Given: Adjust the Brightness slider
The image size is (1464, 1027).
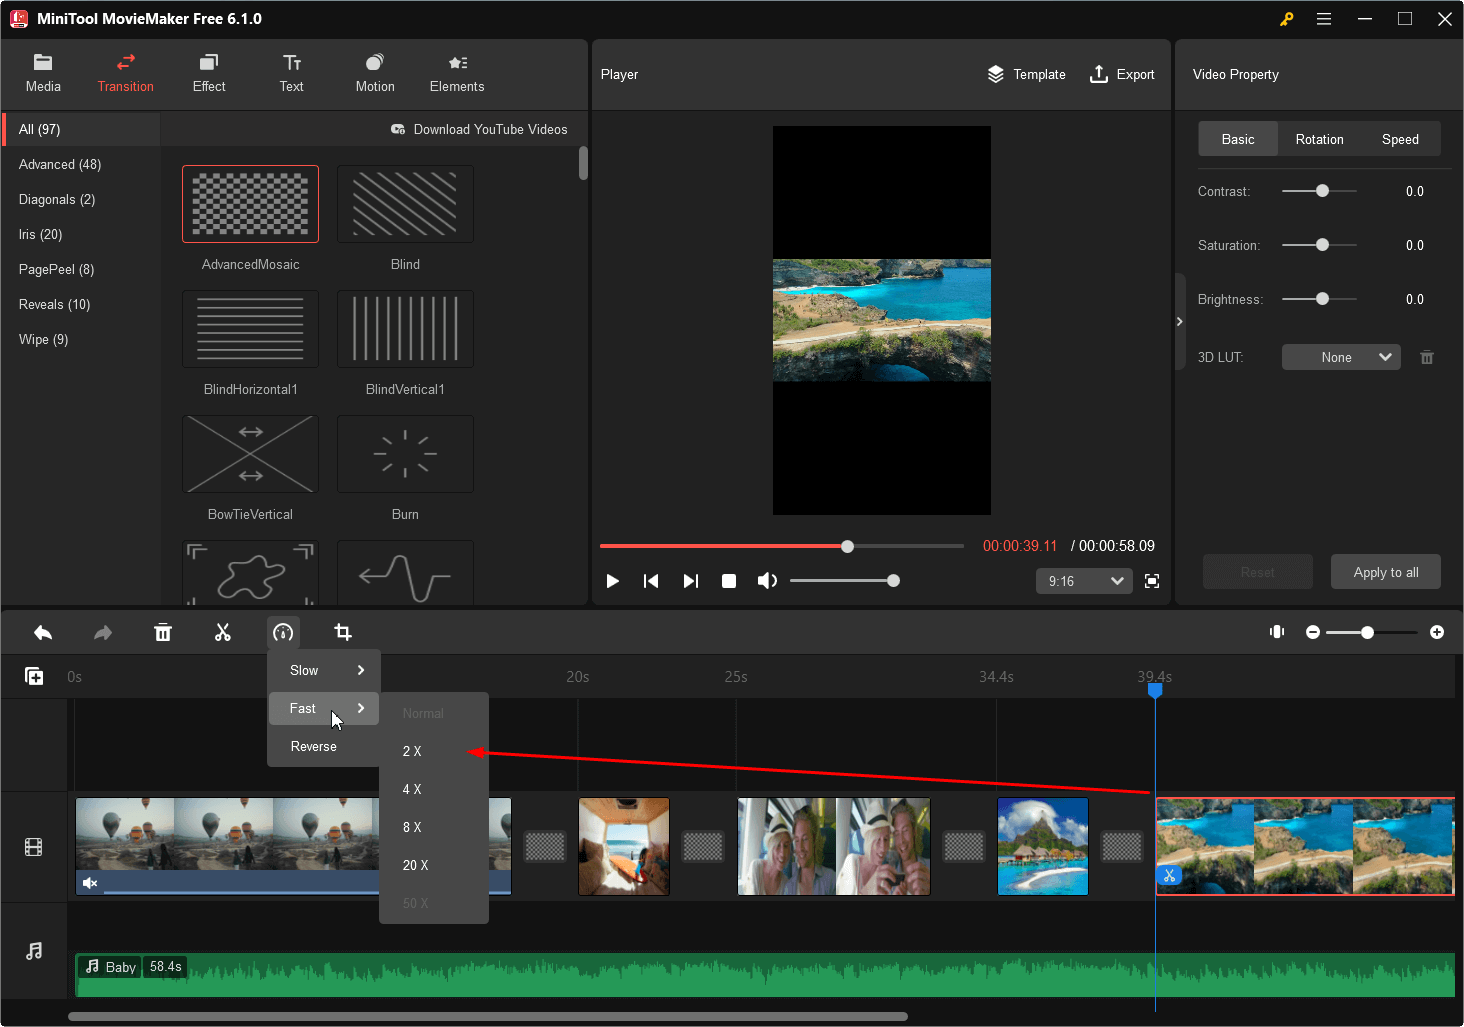Looking at the screenshot, I should click(1320, 299).
